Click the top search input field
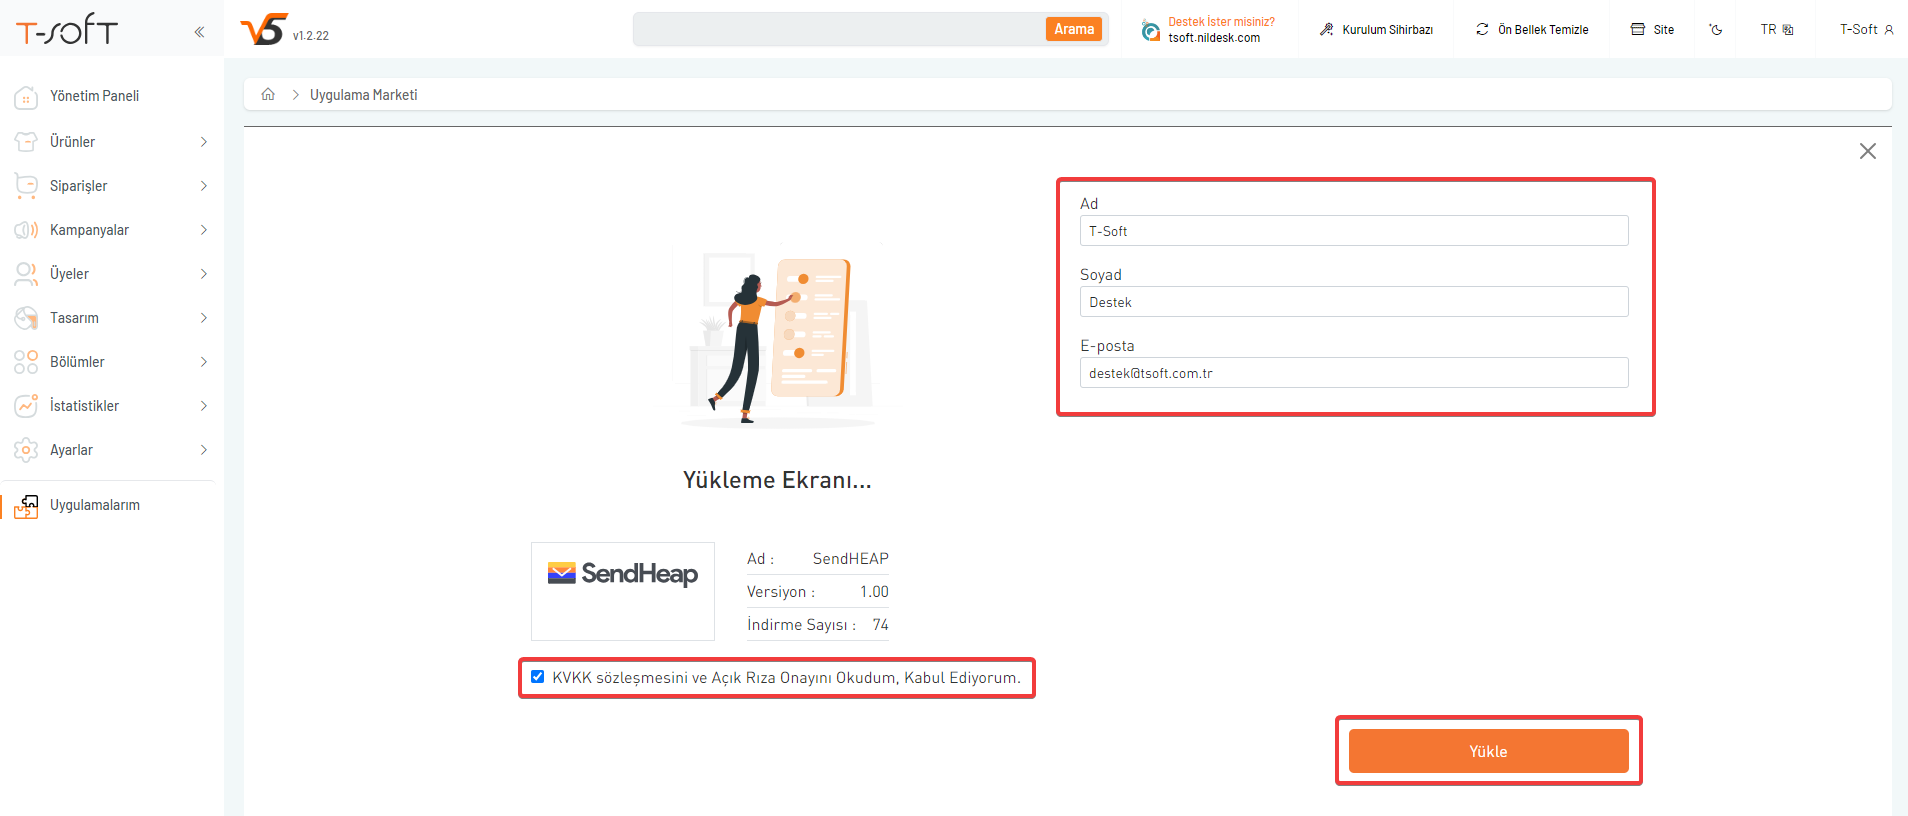The width and height of the screenshot is (1908, 816). (838, 29)
